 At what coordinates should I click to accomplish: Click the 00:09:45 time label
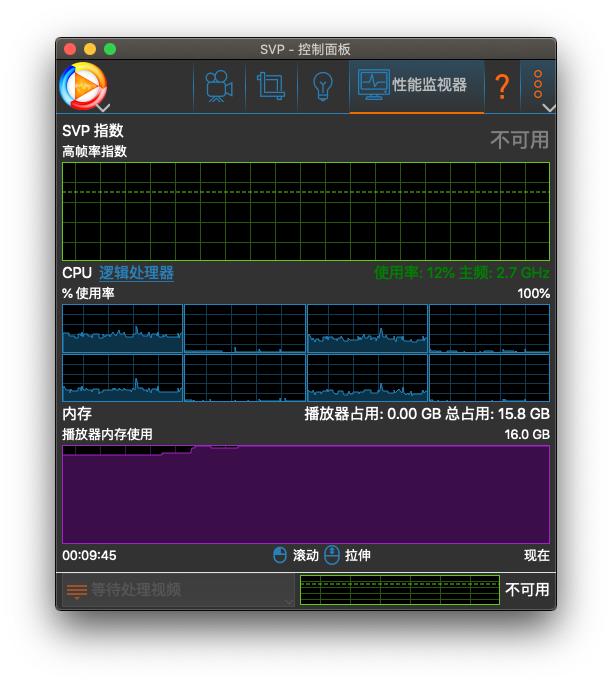point(89,555)
